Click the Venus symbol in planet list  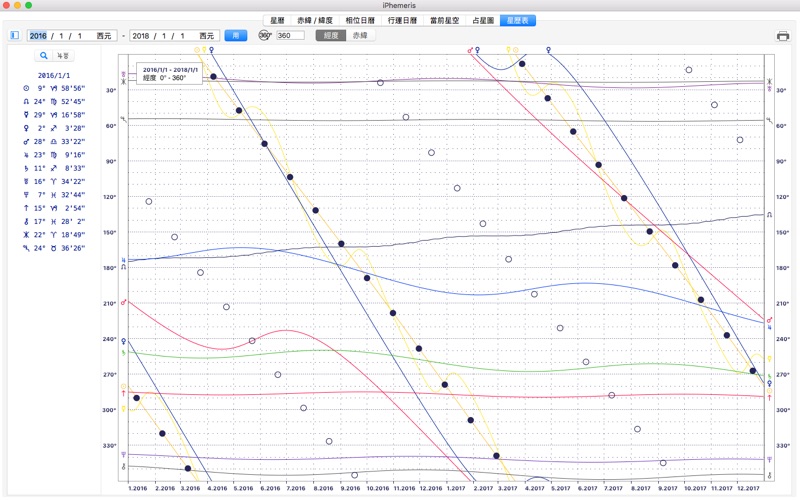tap(26, 128)
